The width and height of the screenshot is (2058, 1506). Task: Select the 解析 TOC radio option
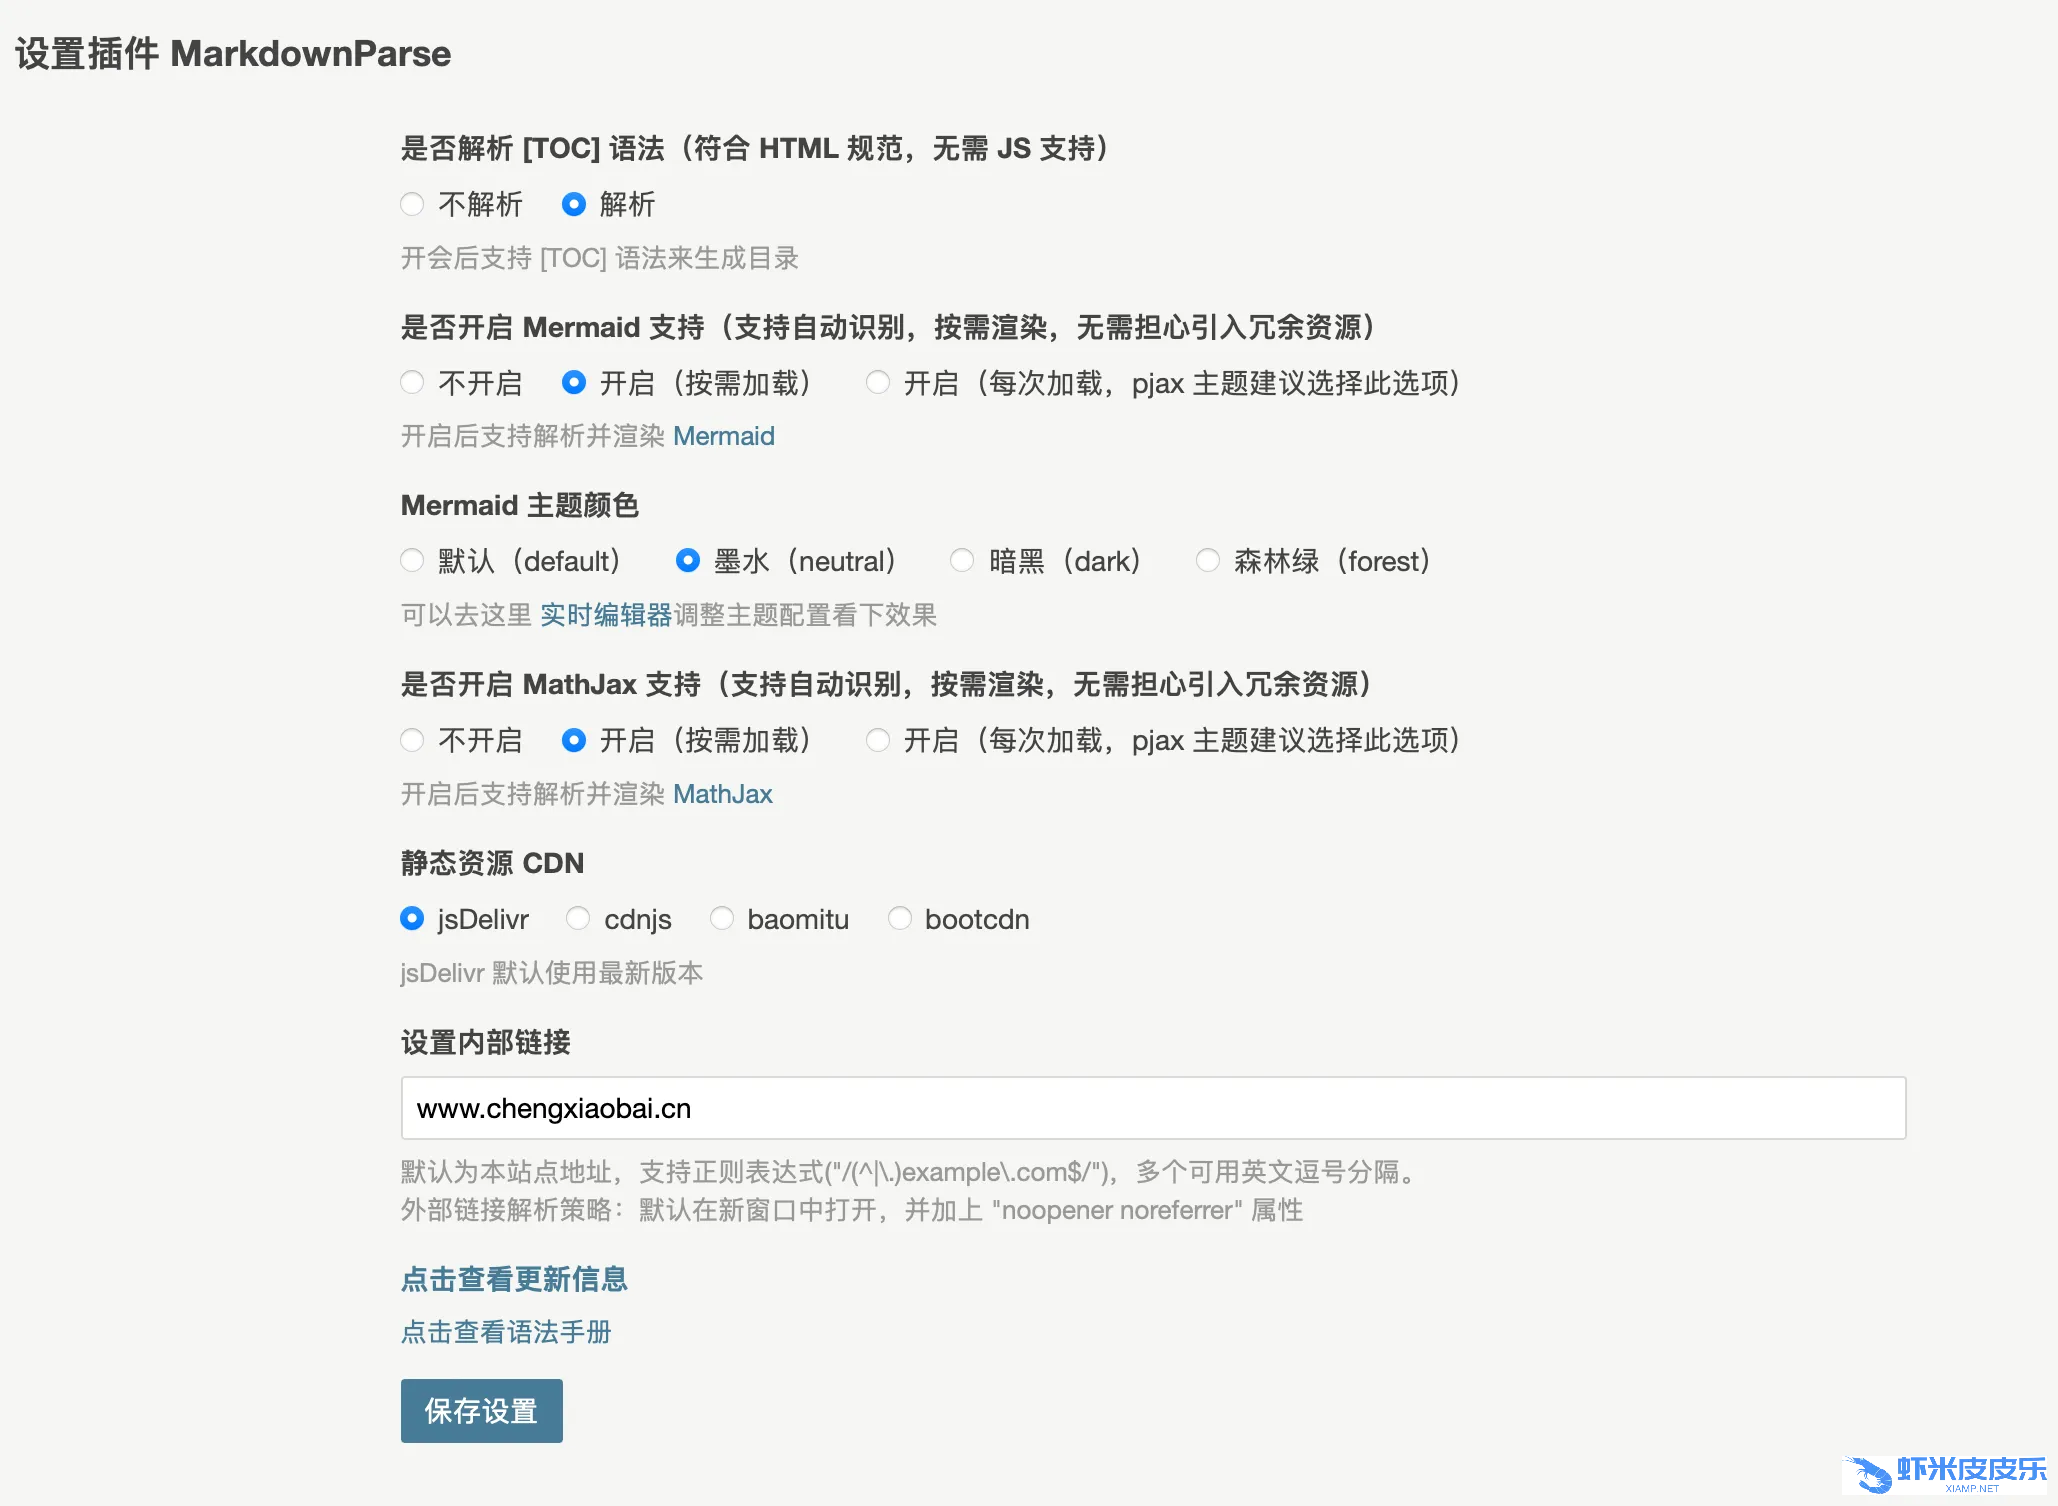[x=574, y=204]
